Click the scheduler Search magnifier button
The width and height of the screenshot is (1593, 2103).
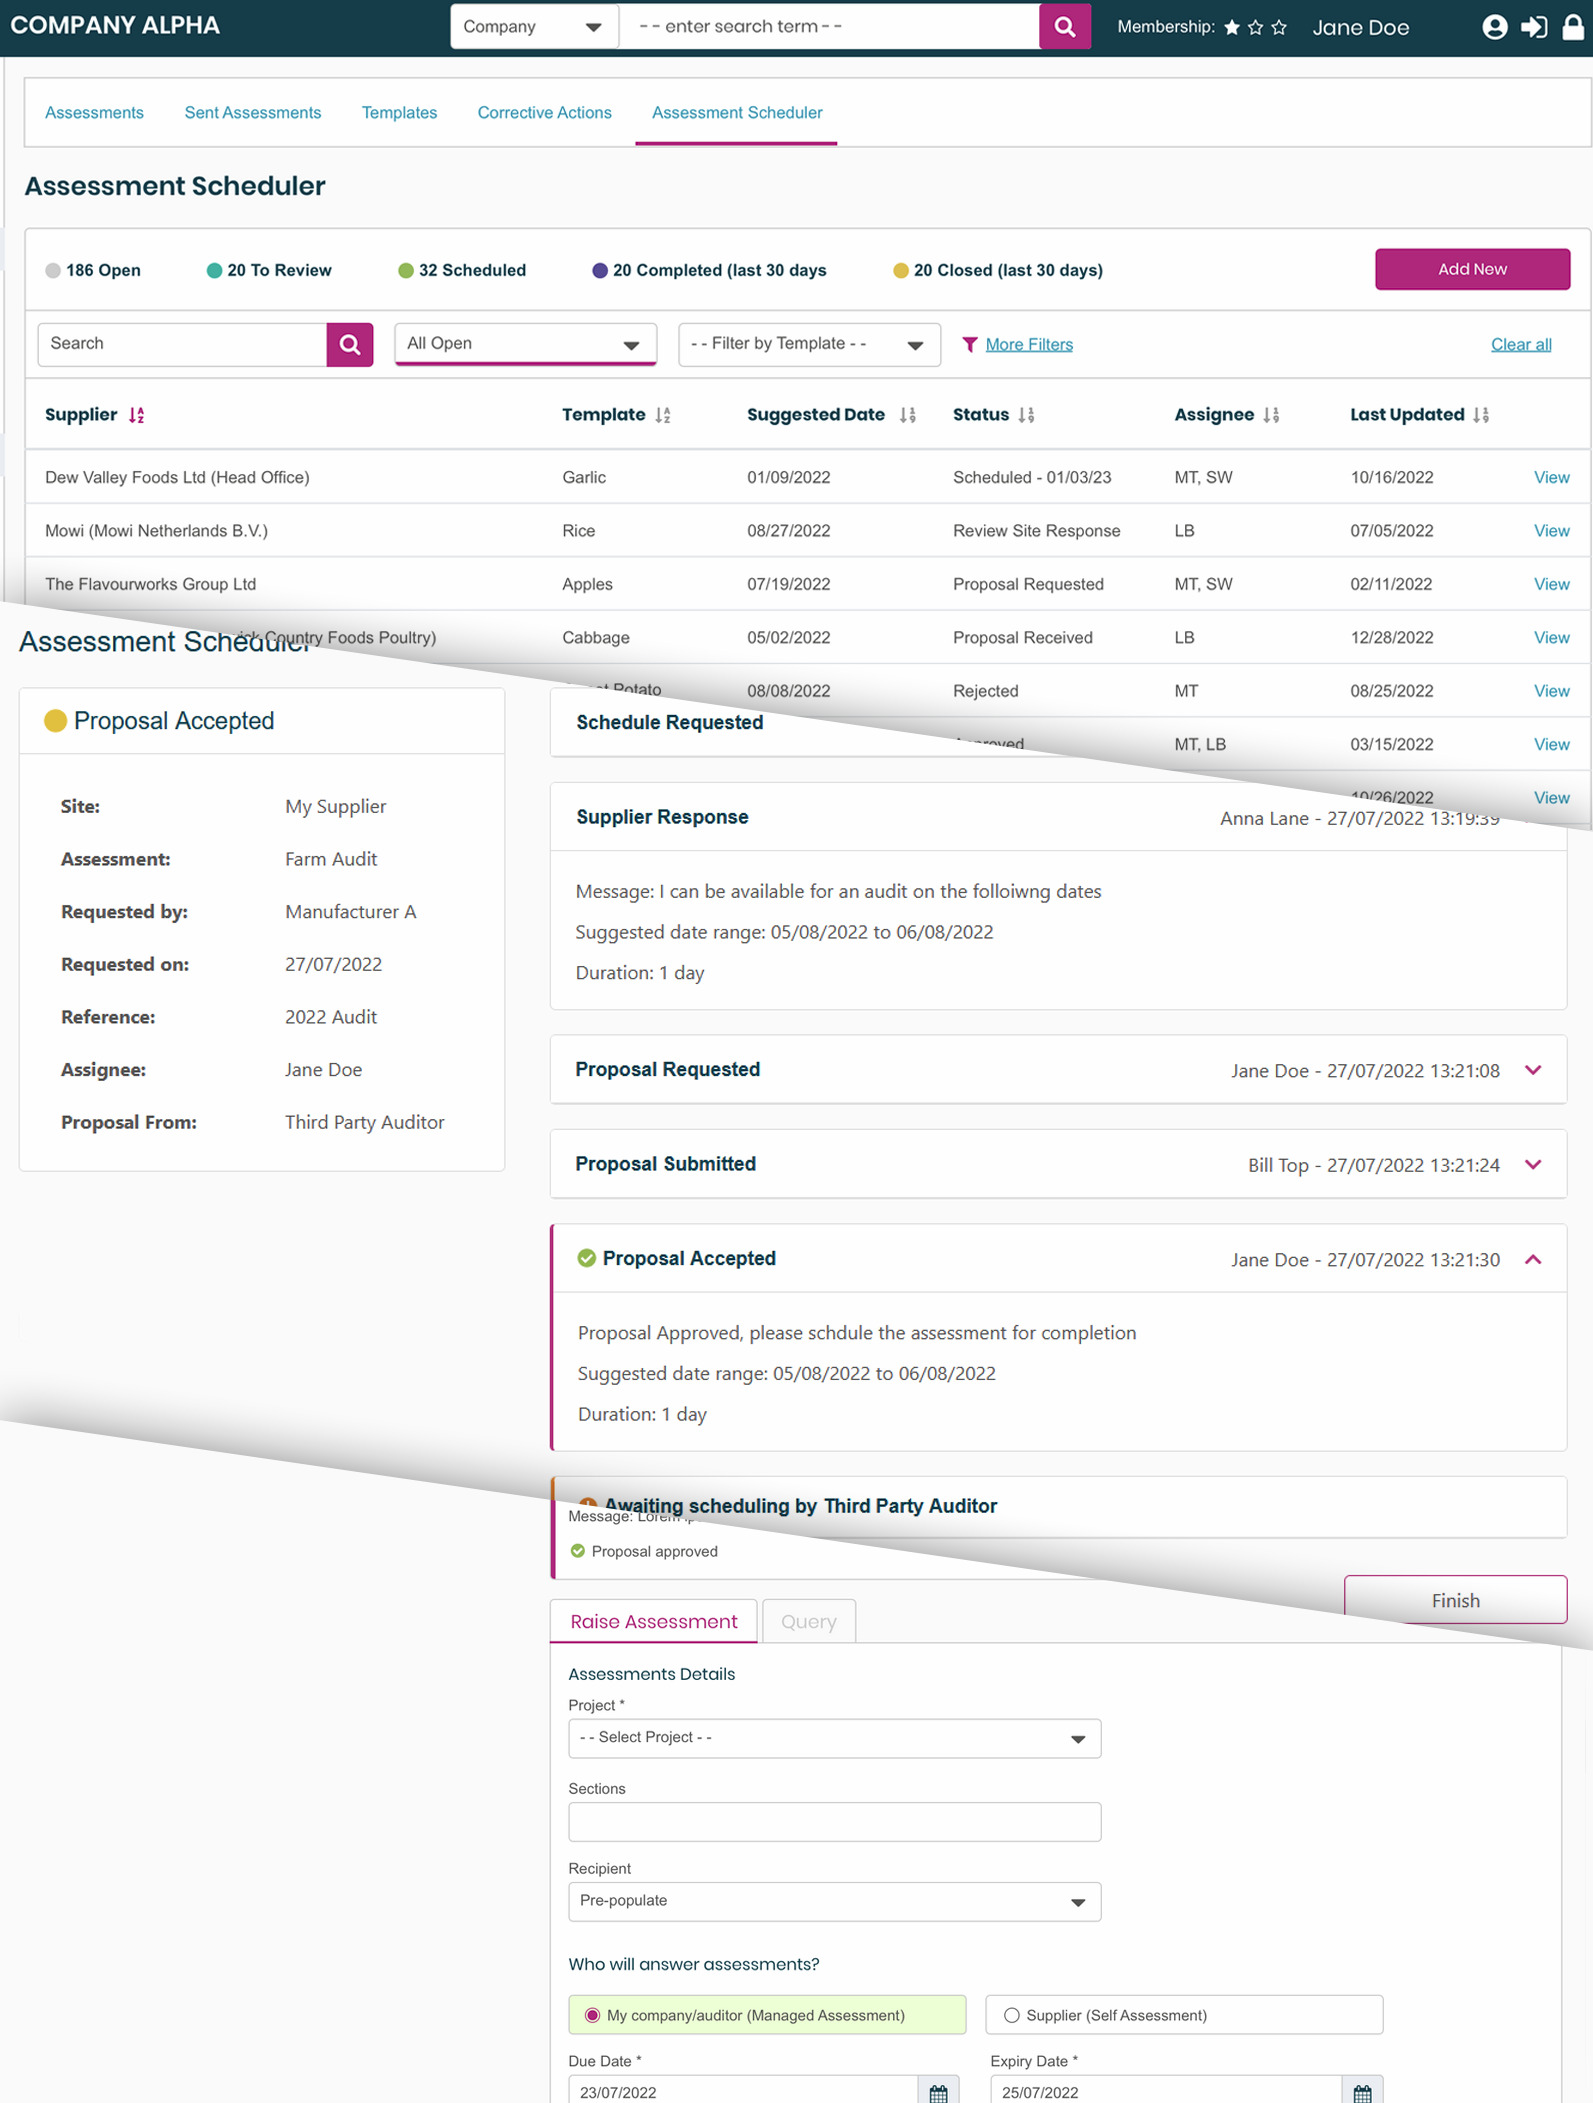click(x=350, y=344)
